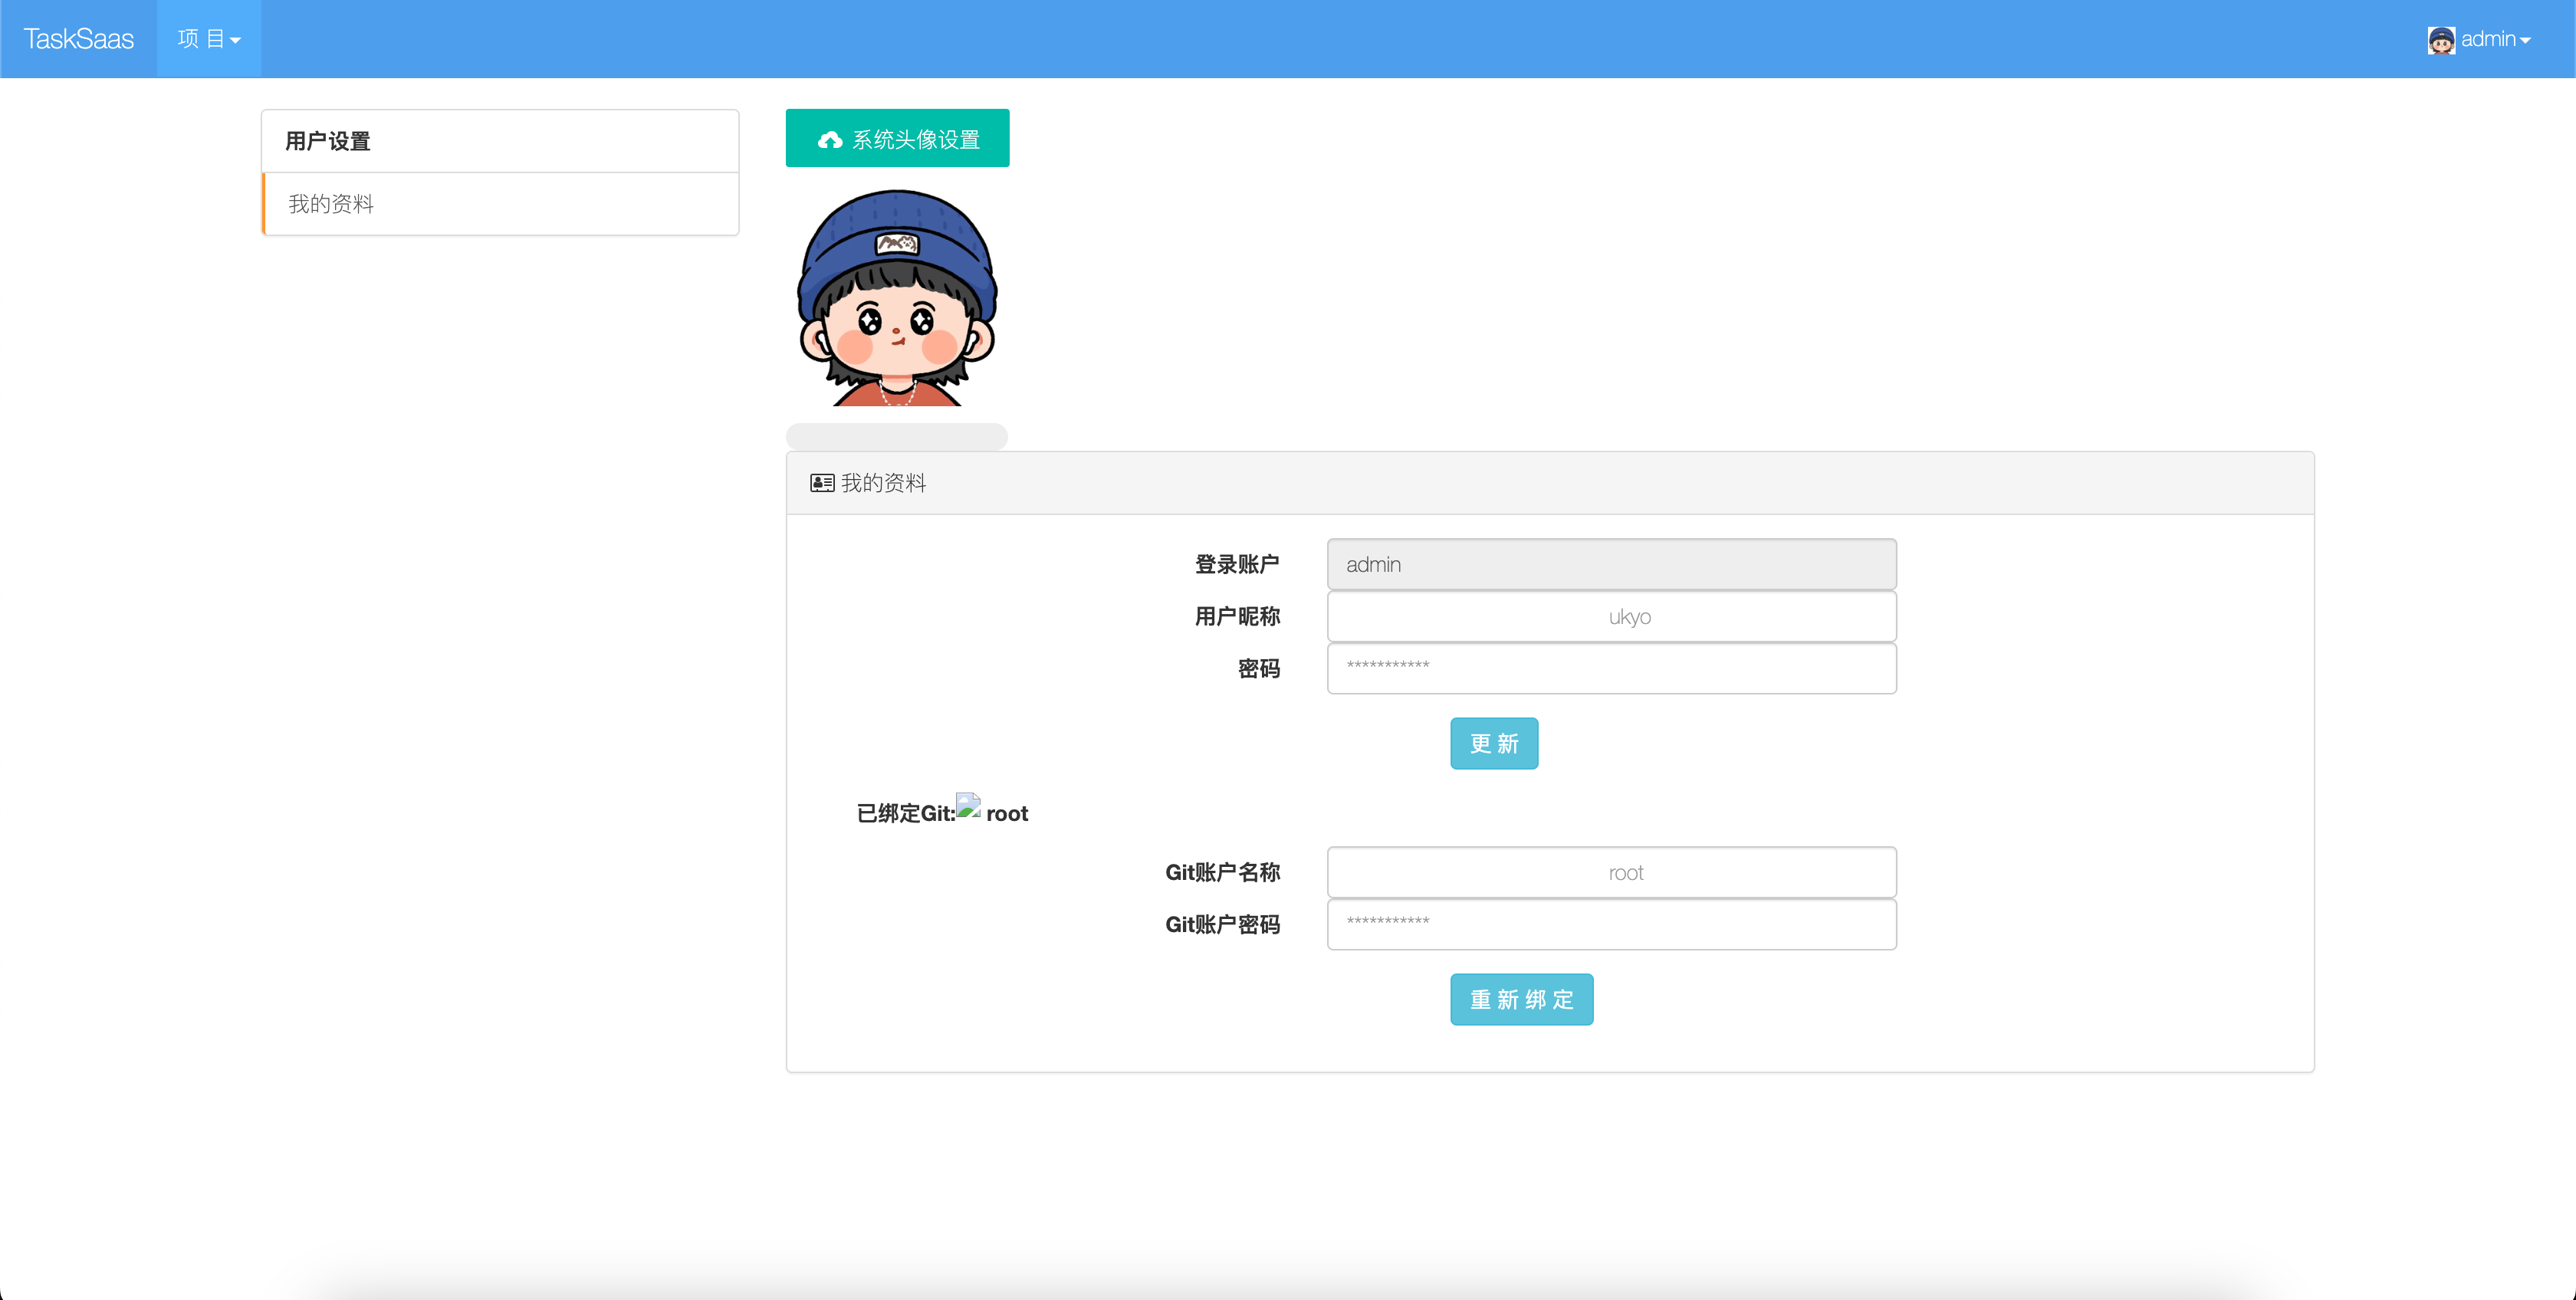This screenshot has height=1300, width=2576.
Task: Click the disabled 登录账户 admin field
Action: click(x=1611, y=565)
